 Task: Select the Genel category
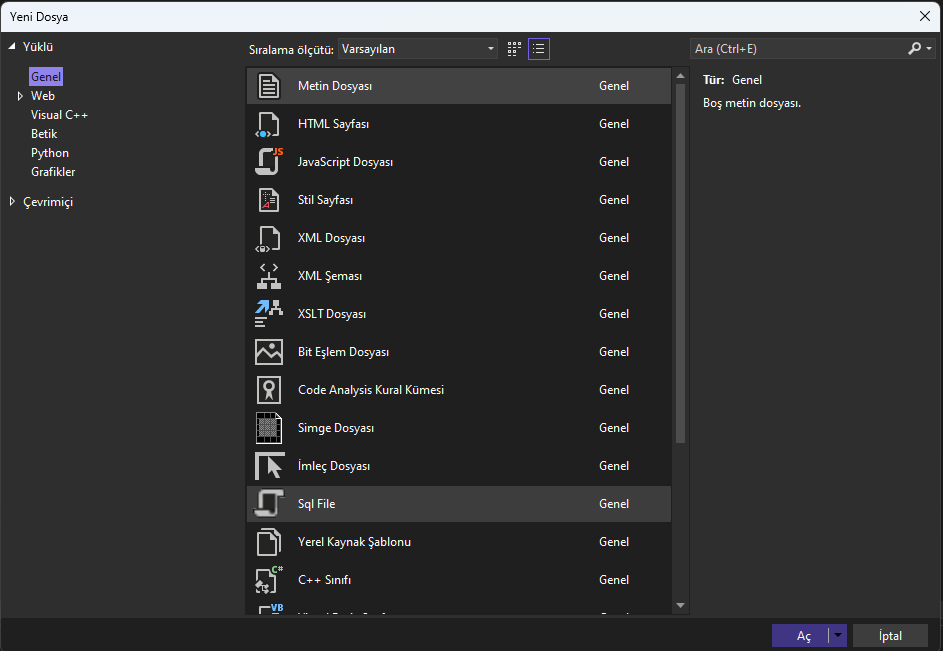pos(46,77)
